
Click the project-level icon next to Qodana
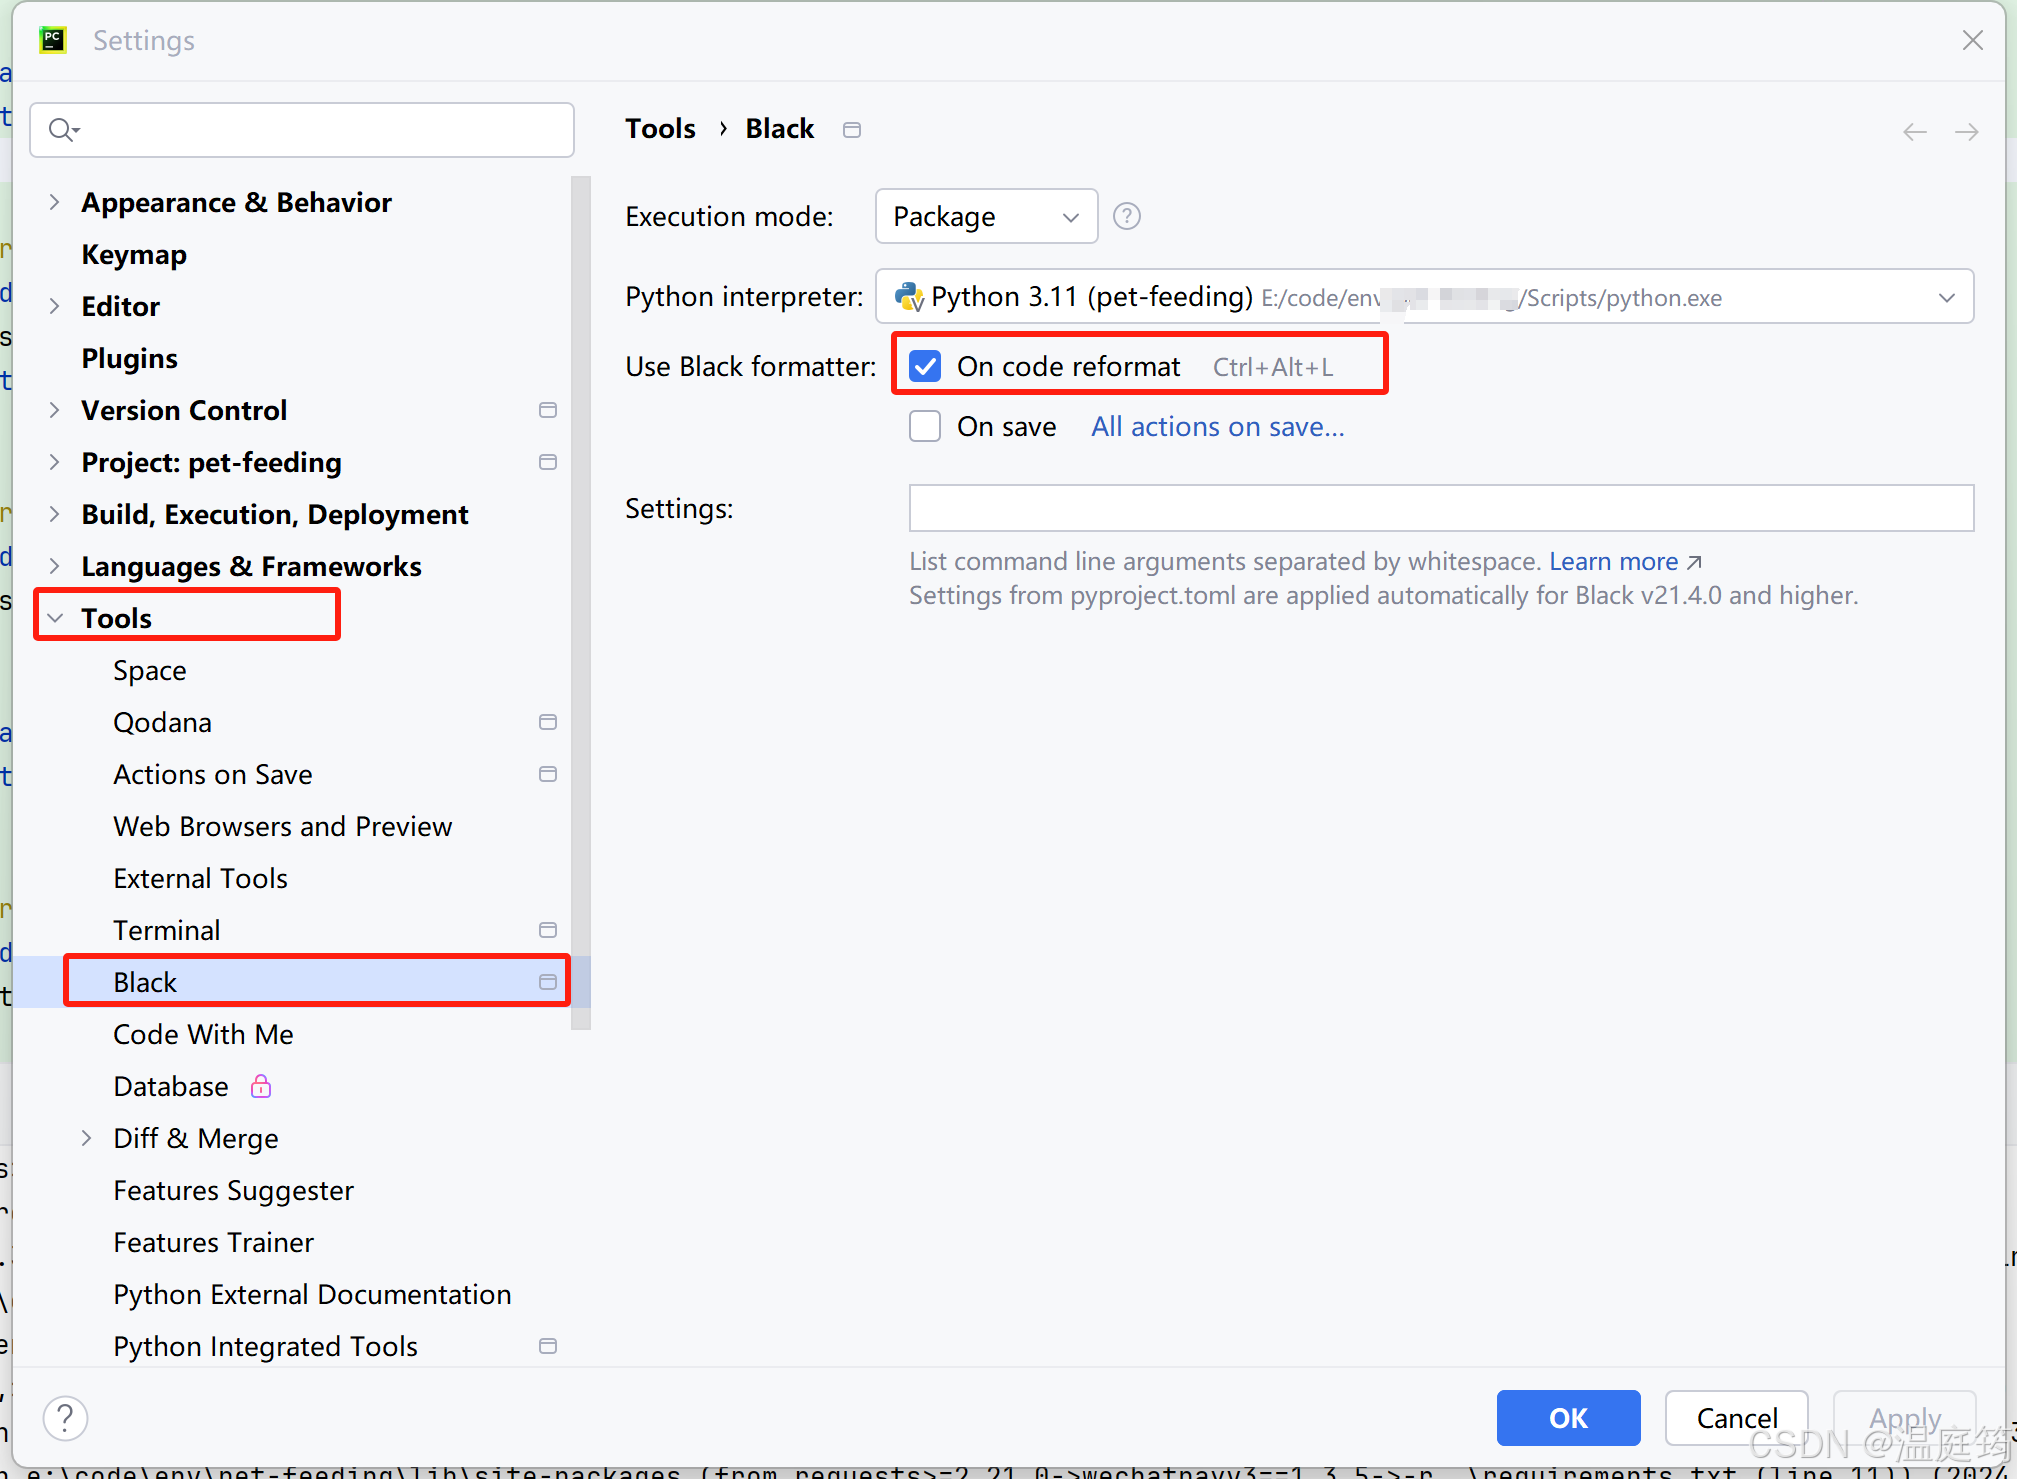(x=547, y=722)
